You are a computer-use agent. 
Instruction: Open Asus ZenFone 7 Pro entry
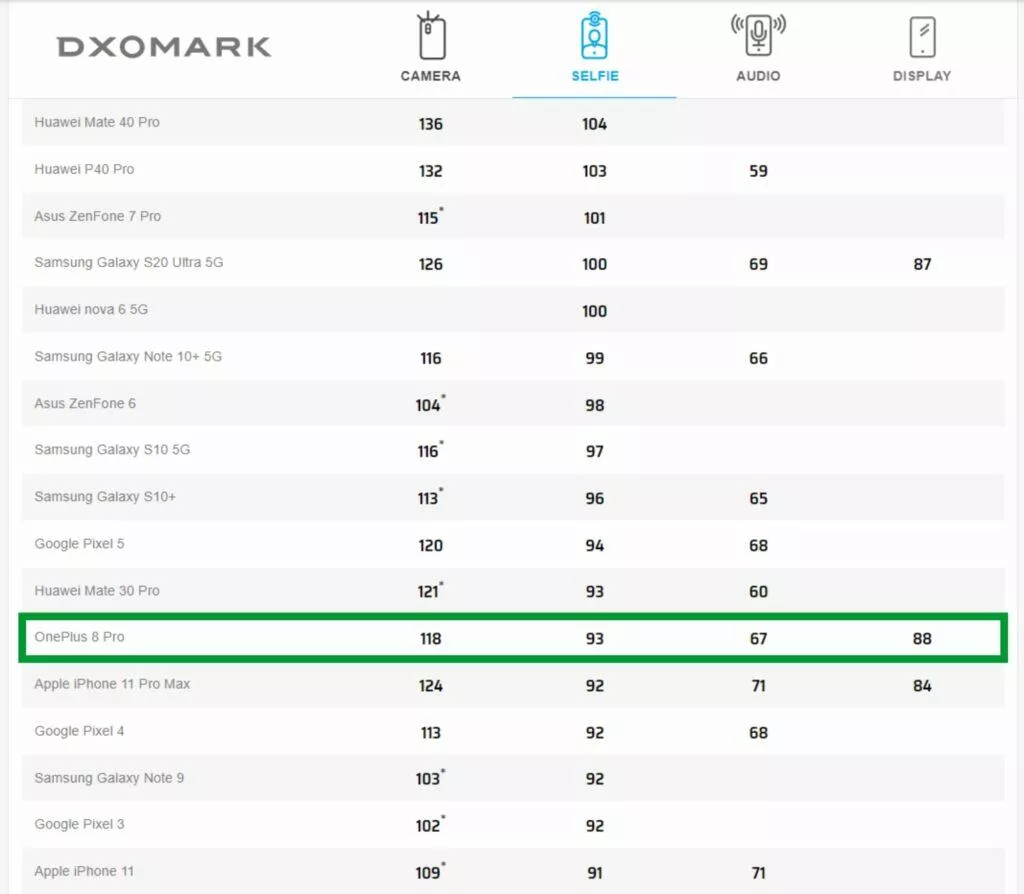97,216
